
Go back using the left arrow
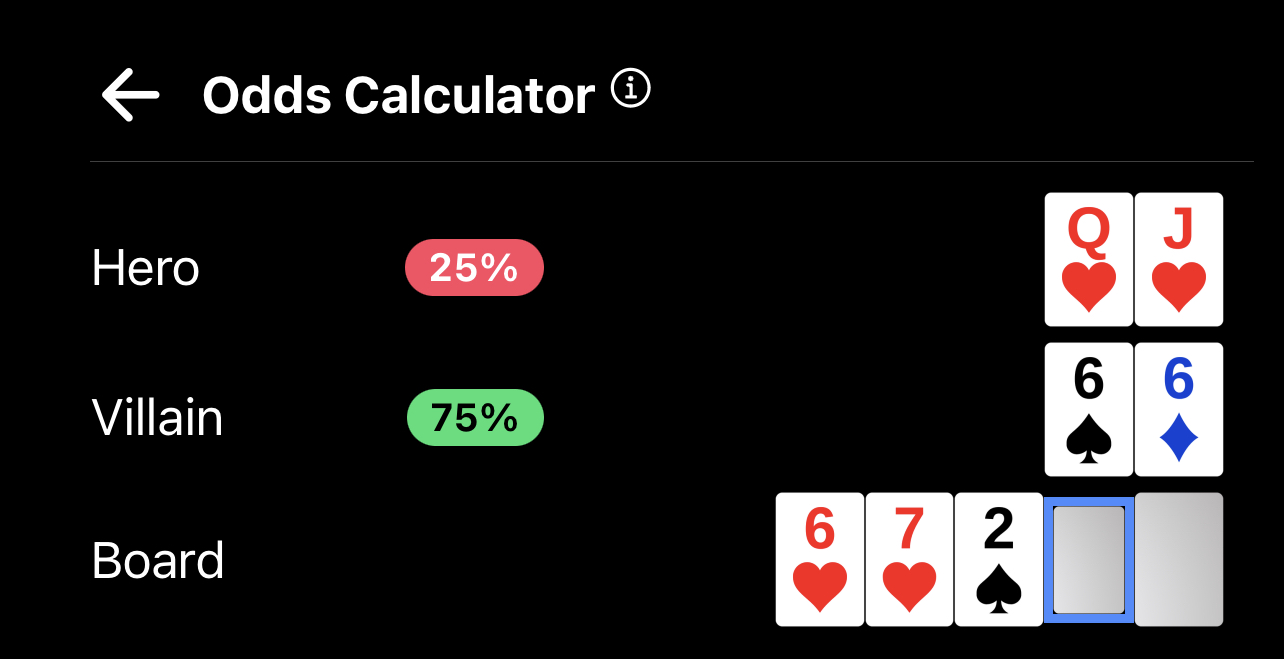[x=130, y=95]
